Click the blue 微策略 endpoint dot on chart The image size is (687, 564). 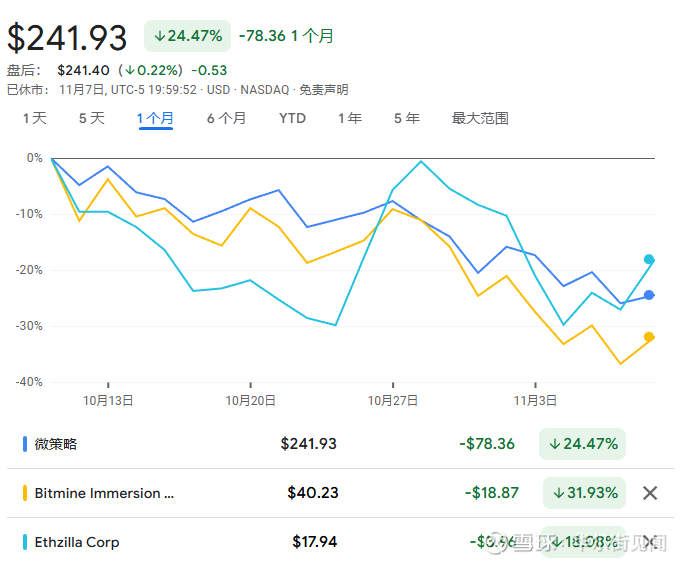tap(649, 295)
